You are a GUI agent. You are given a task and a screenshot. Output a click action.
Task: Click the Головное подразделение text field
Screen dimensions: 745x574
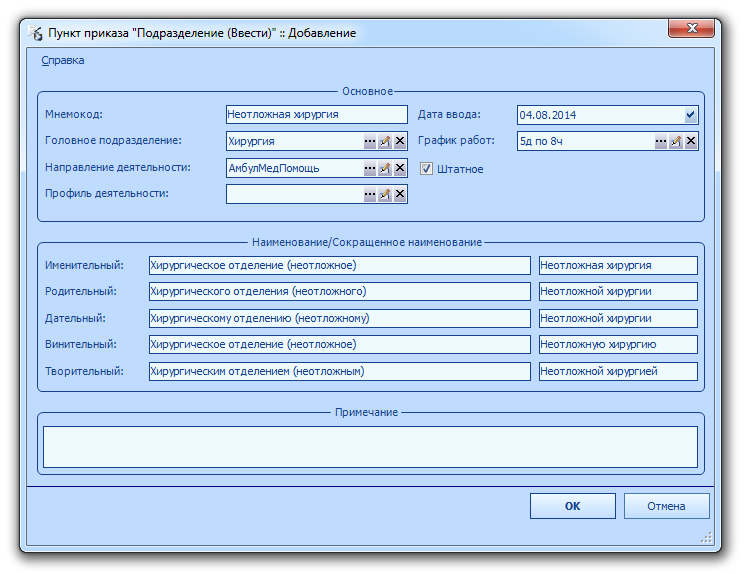click(295, 141)
